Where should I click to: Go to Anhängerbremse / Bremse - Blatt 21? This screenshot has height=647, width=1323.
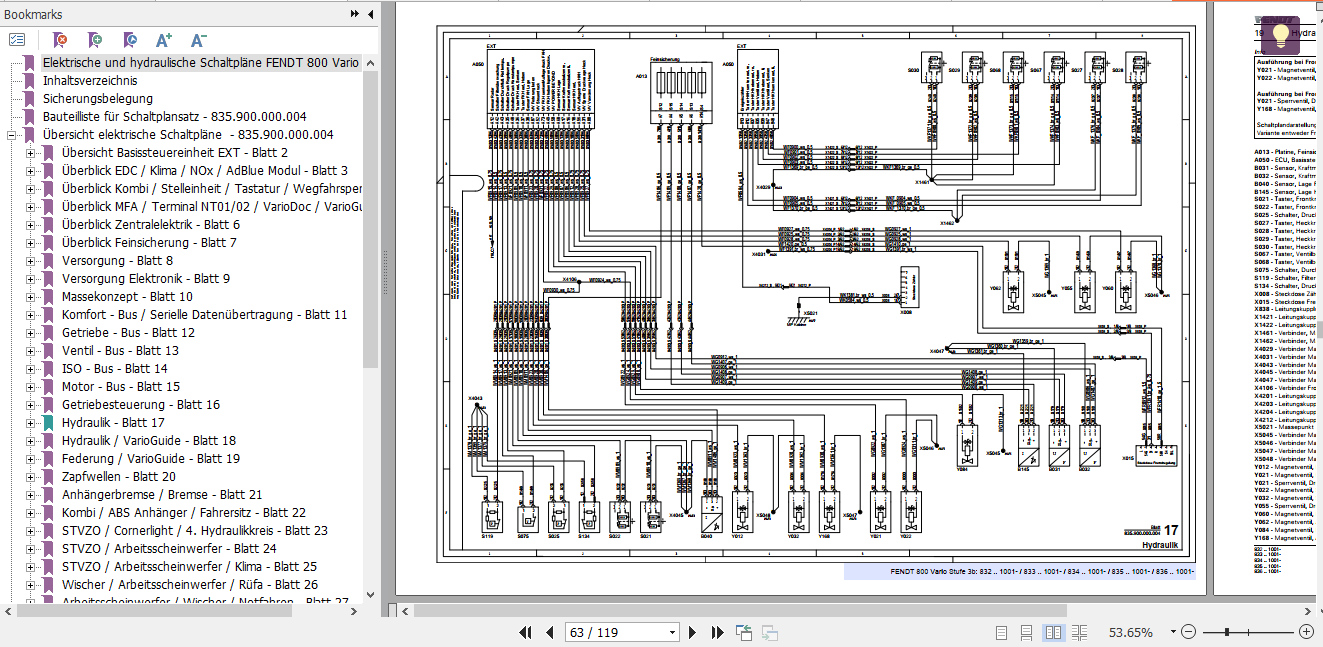(161, 495)
